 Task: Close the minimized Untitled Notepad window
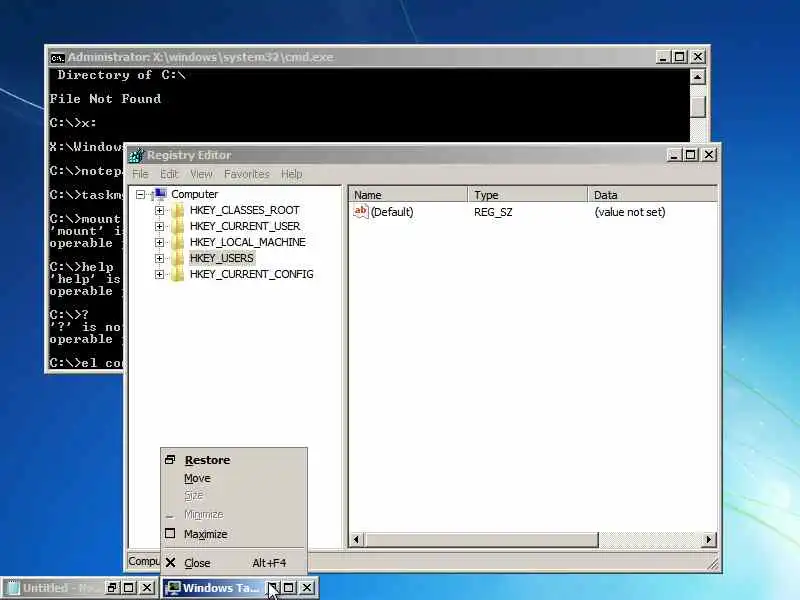tap(147, 588)
